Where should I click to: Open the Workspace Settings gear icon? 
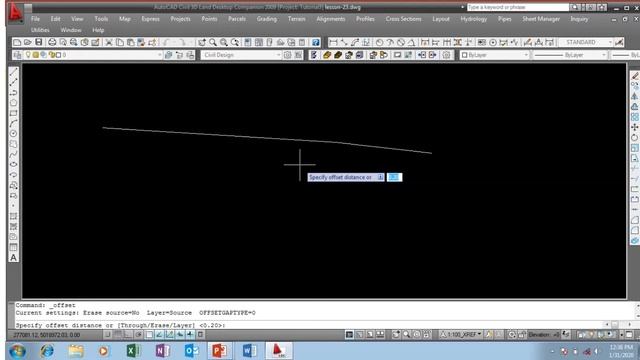[287, 55]
